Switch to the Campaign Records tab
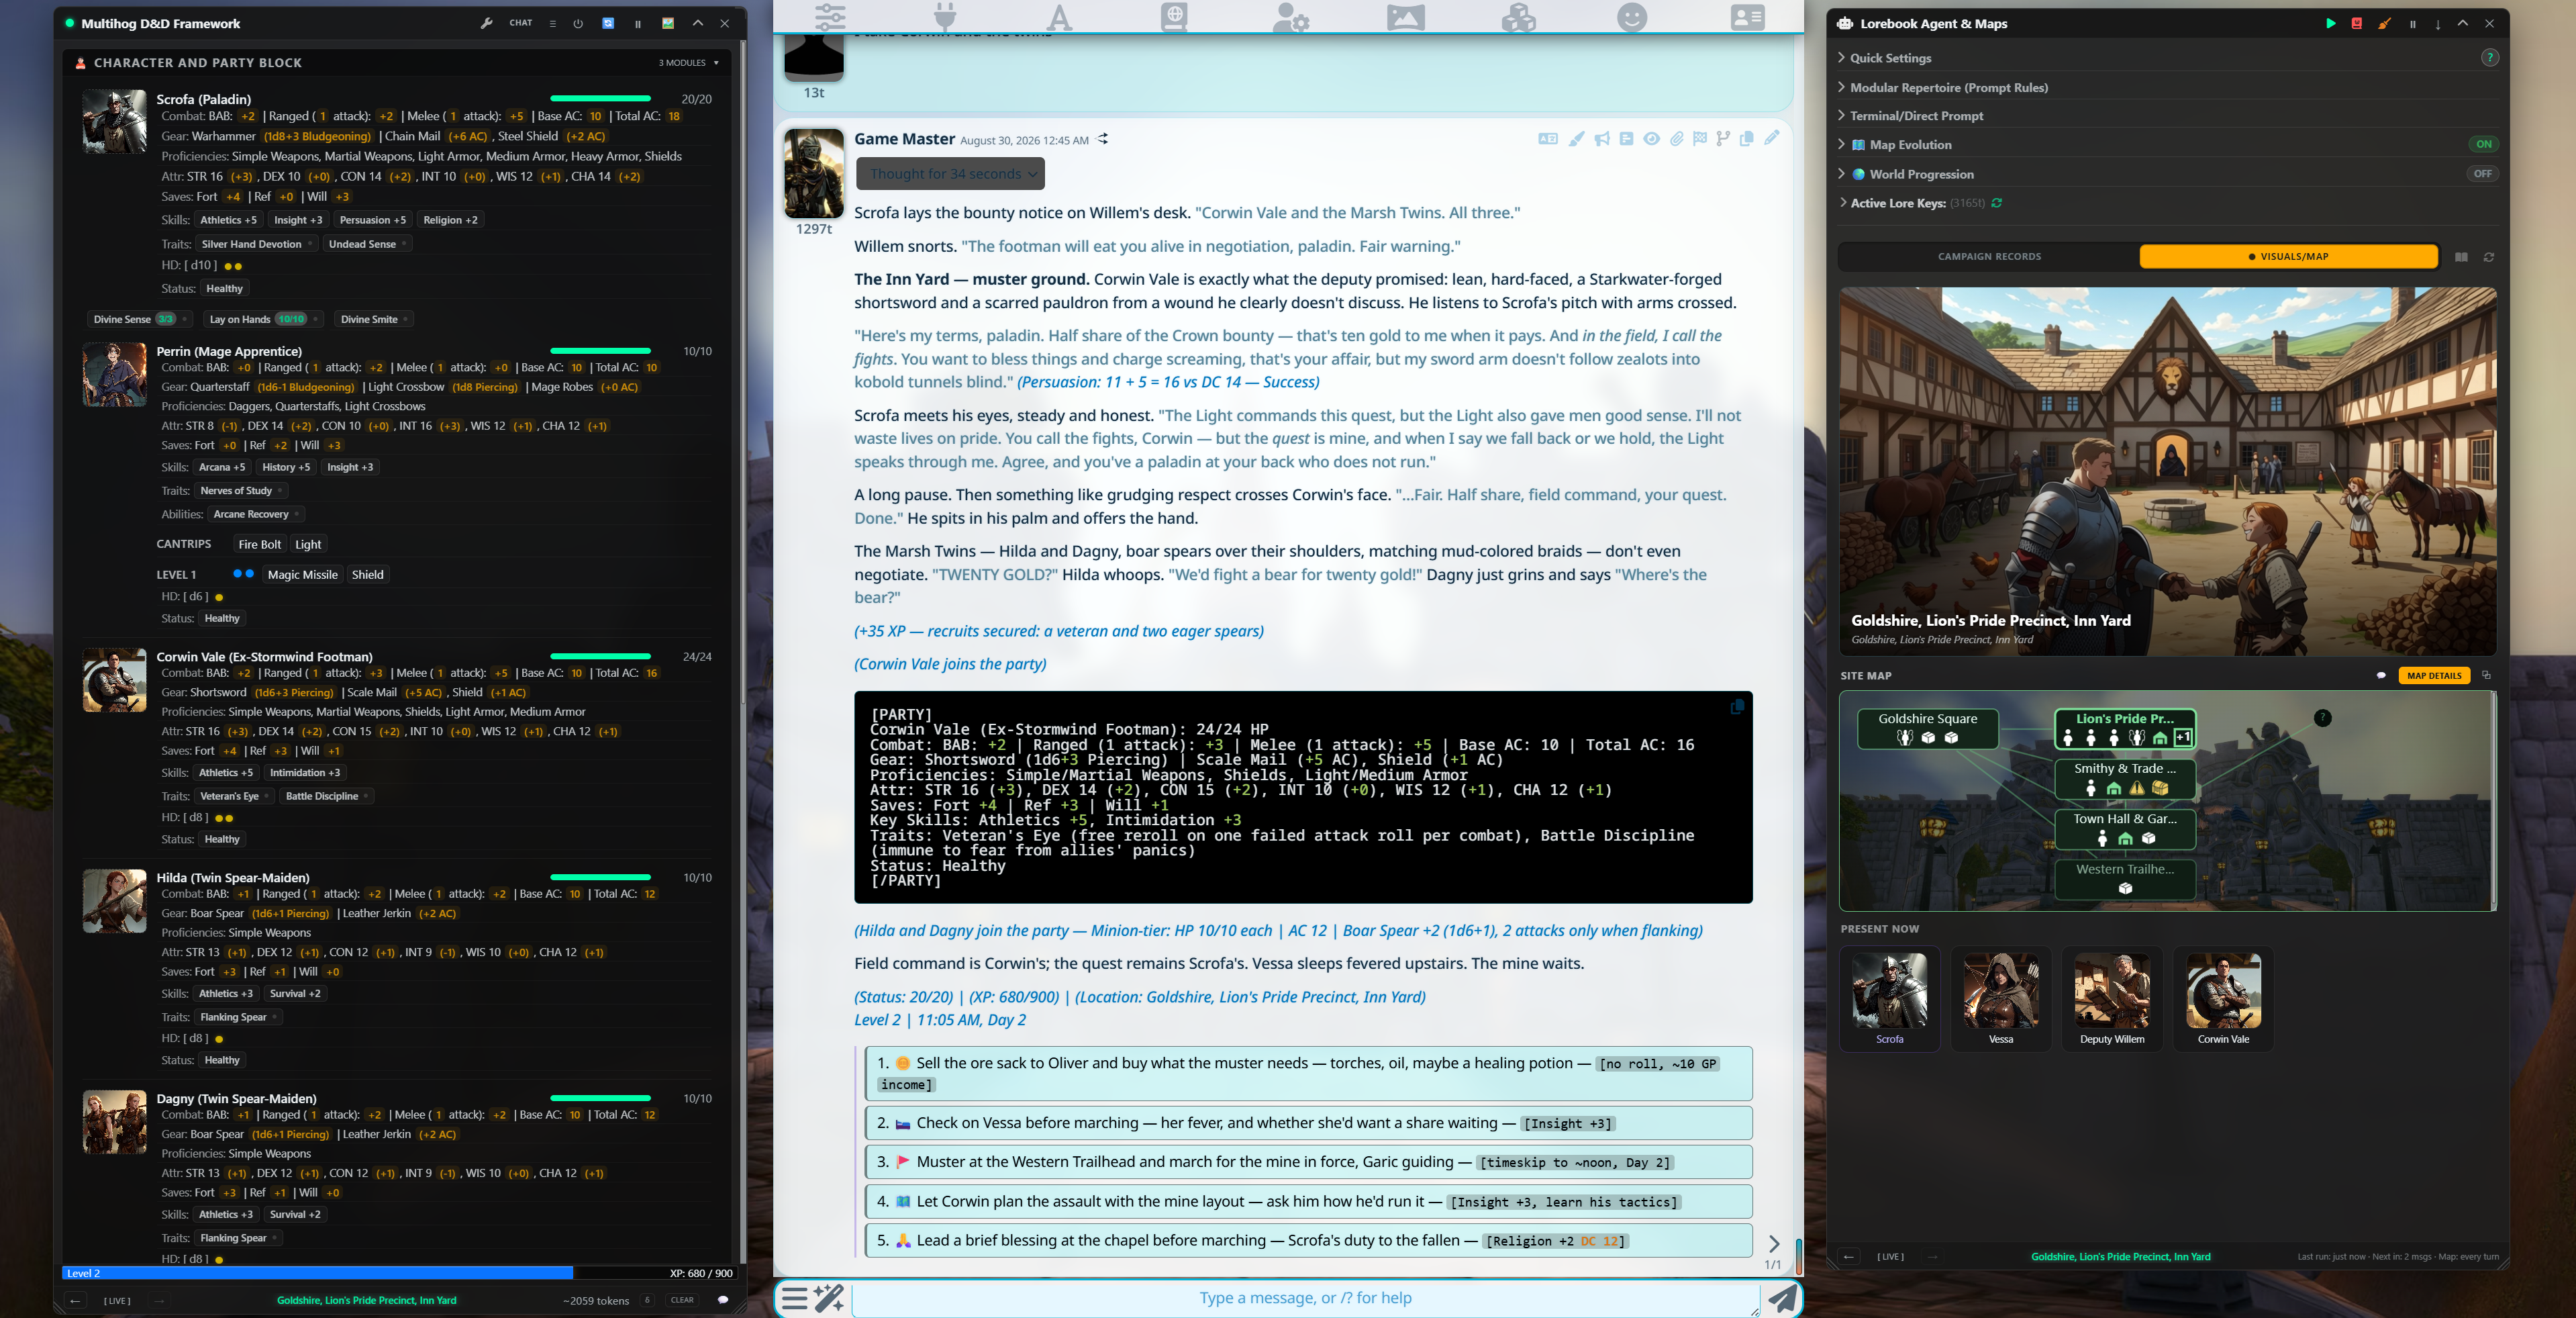Viewport: 2576px width, 1318px height. tap(1989, 257)
